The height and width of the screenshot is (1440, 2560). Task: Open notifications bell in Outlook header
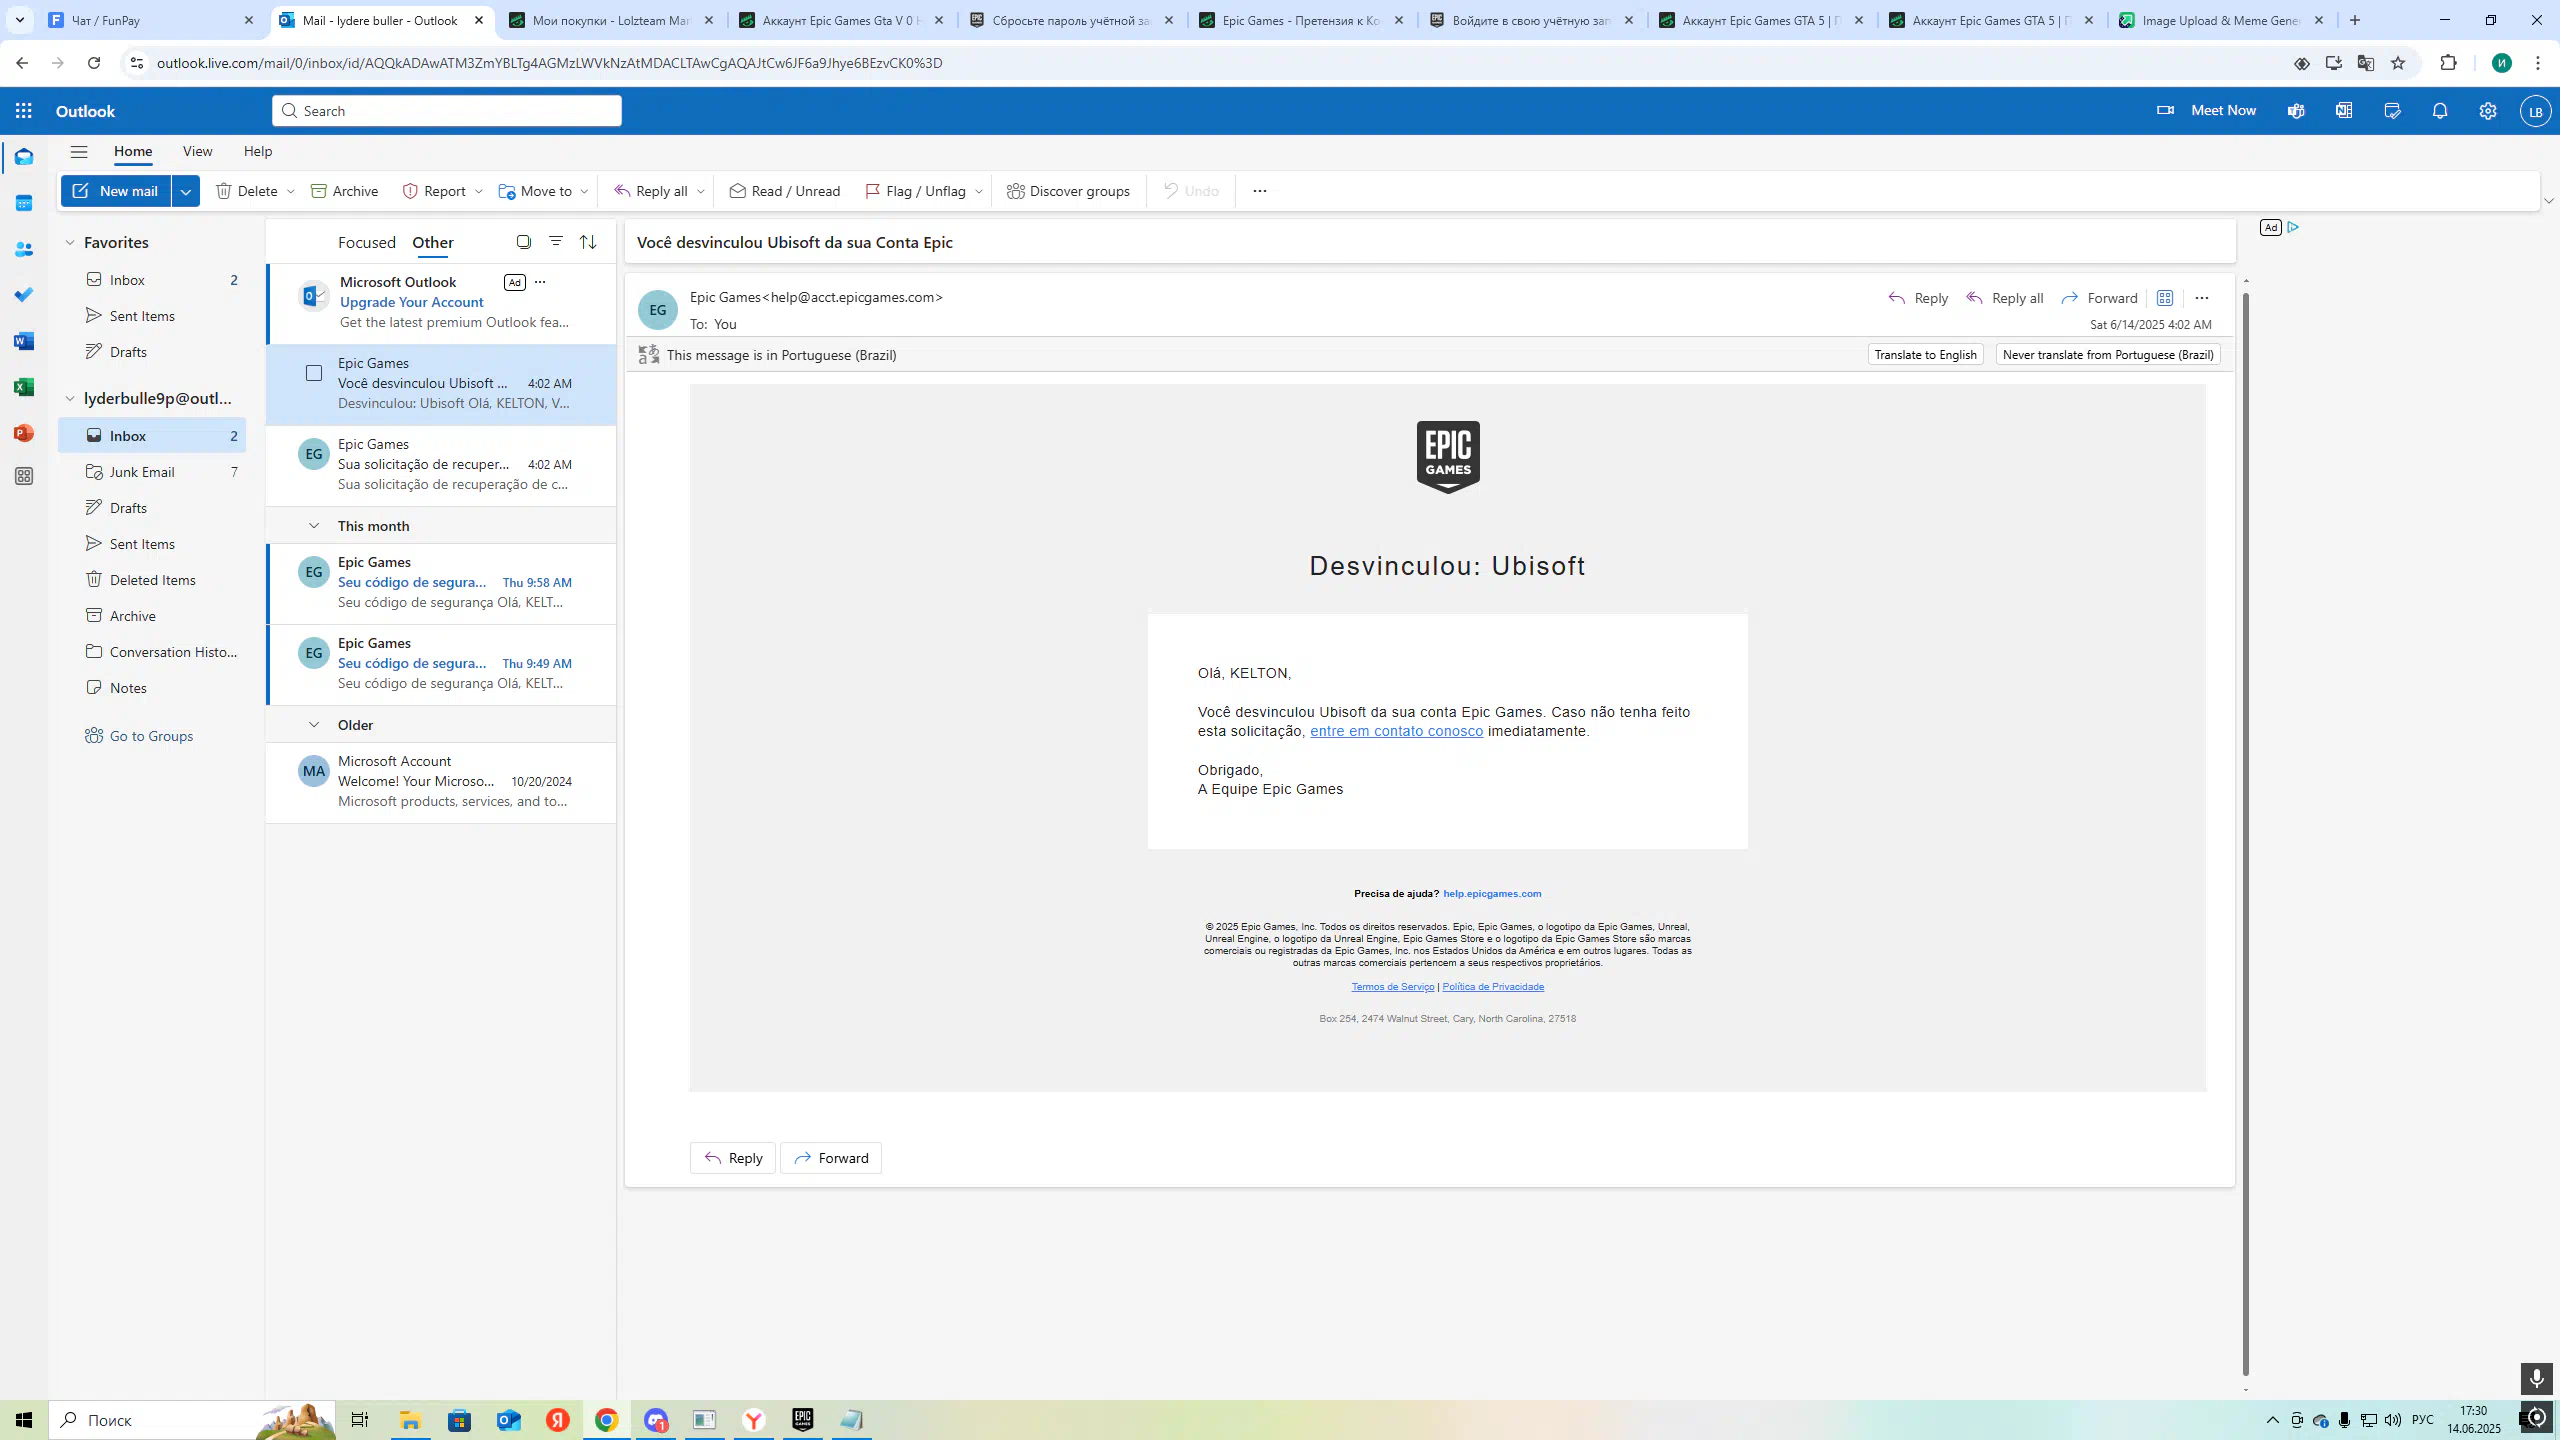[x=2440, y=111]
